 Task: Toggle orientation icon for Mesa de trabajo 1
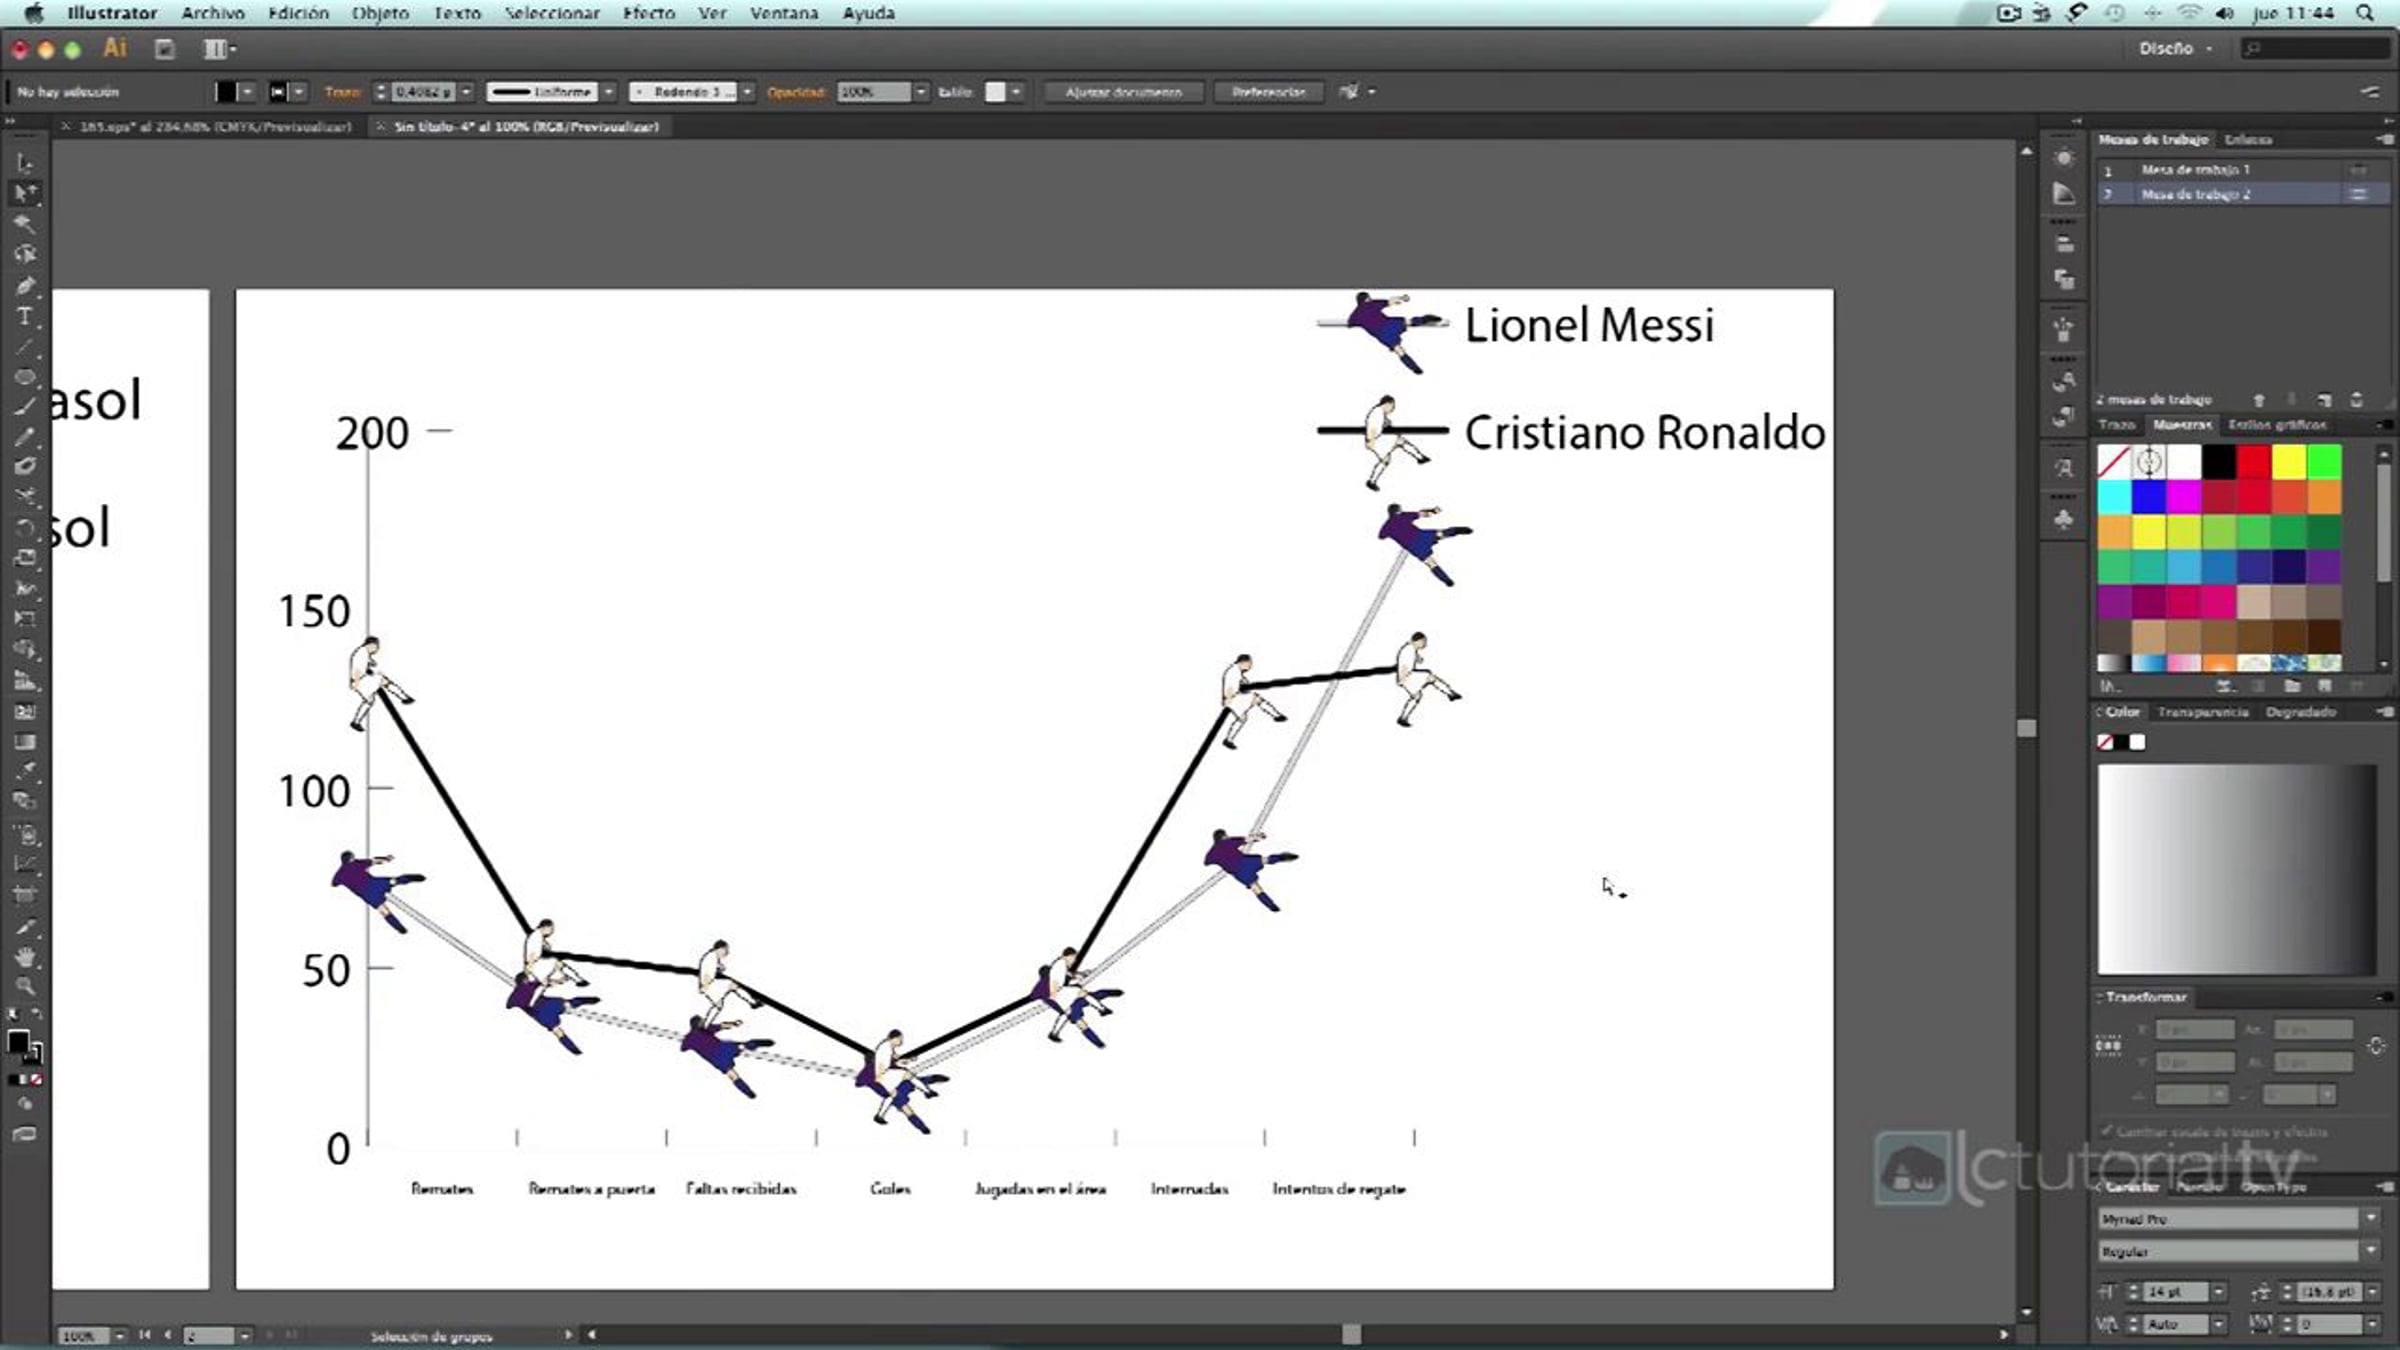(x=2358, y=170)
